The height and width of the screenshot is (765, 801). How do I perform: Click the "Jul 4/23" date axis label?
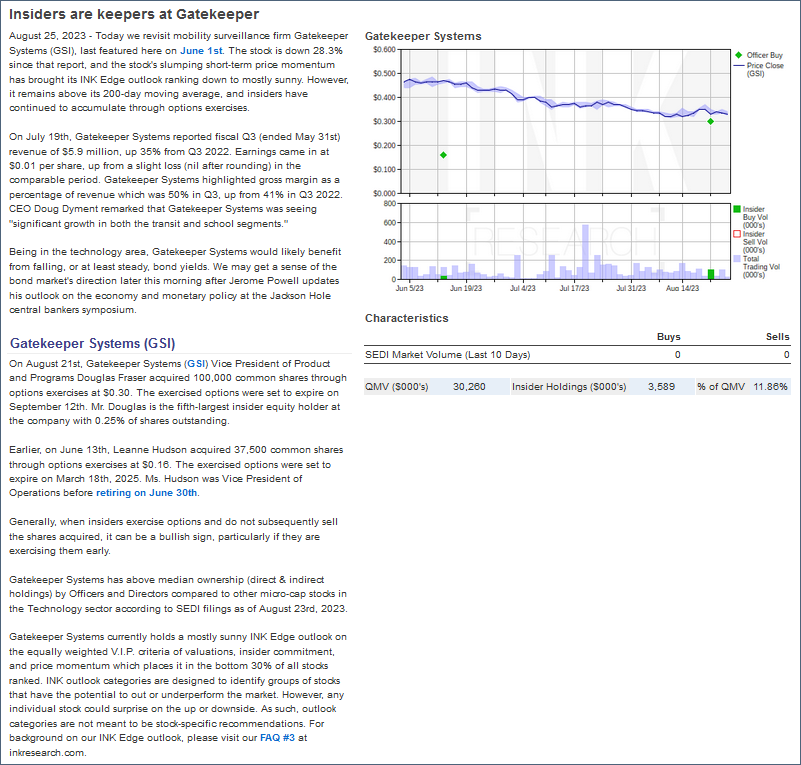523,289
